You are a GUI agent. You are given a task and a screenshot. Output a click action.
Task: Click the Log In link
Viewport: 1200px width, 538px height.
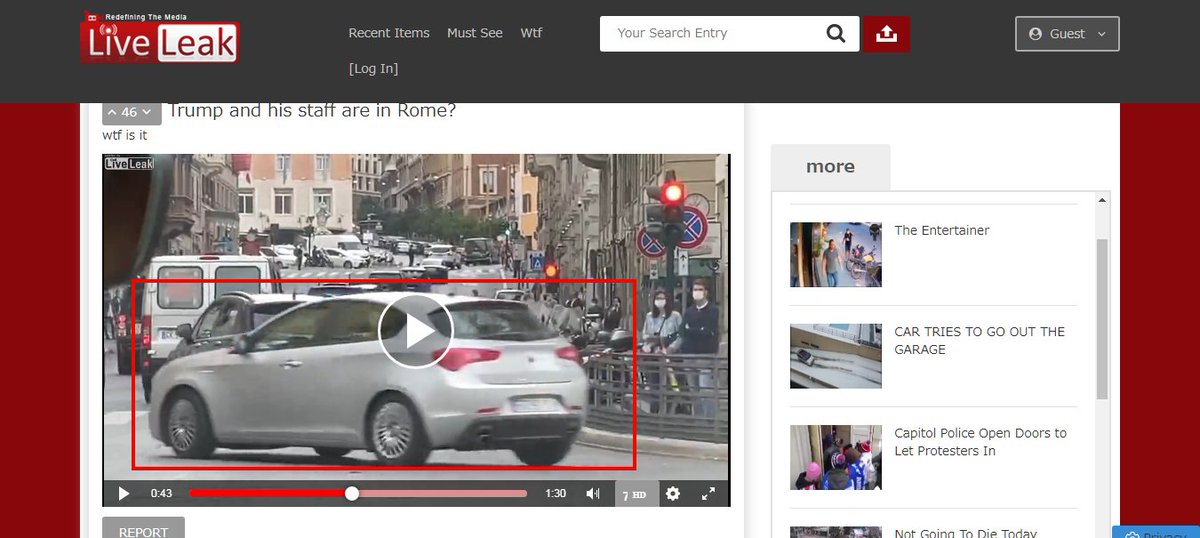coord(373,69)
